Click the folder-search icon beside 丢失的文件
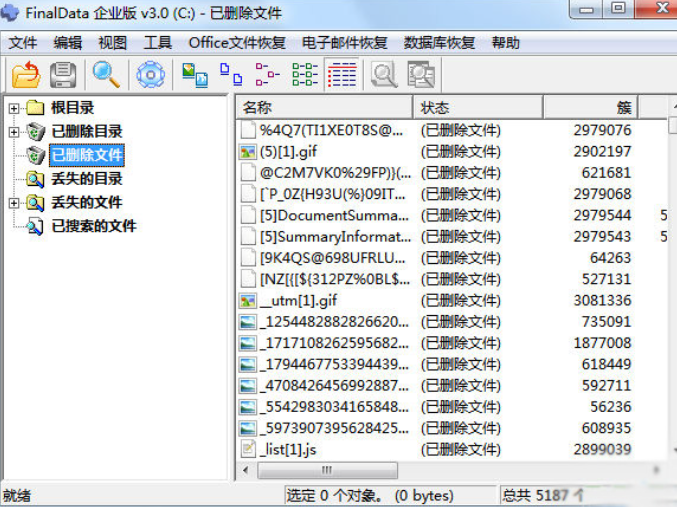This screenshot has width=677, height=507. (x=35, y=203)
